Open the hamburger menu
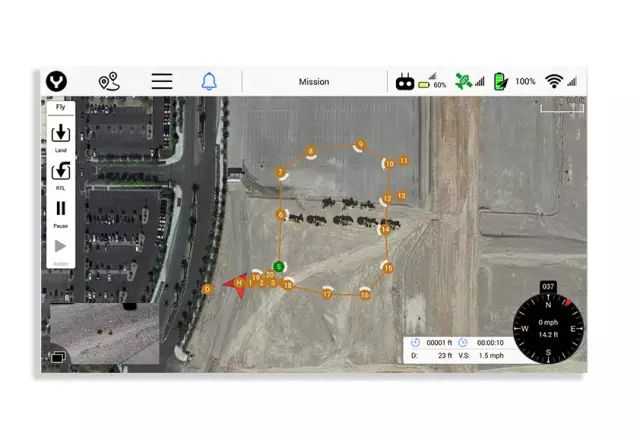 pyautogui.click(x=162, y=82)
